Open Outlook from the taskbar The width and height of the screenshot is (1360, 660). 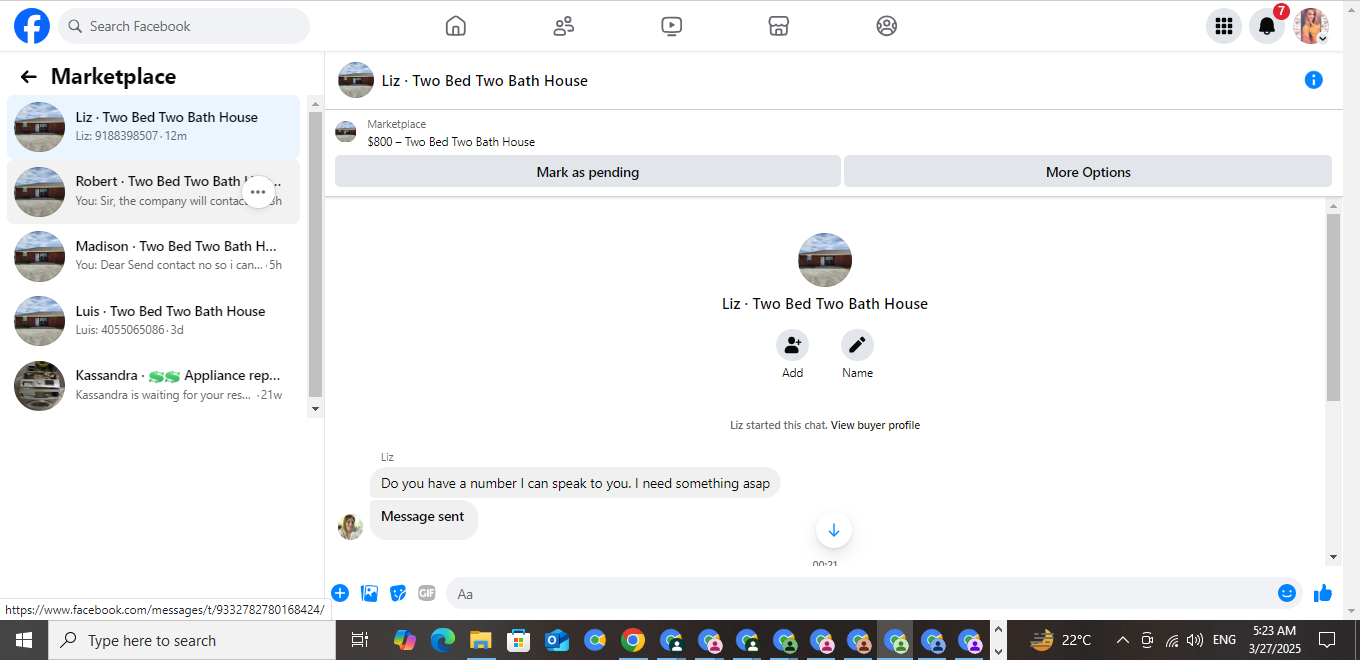click(556, 640)
